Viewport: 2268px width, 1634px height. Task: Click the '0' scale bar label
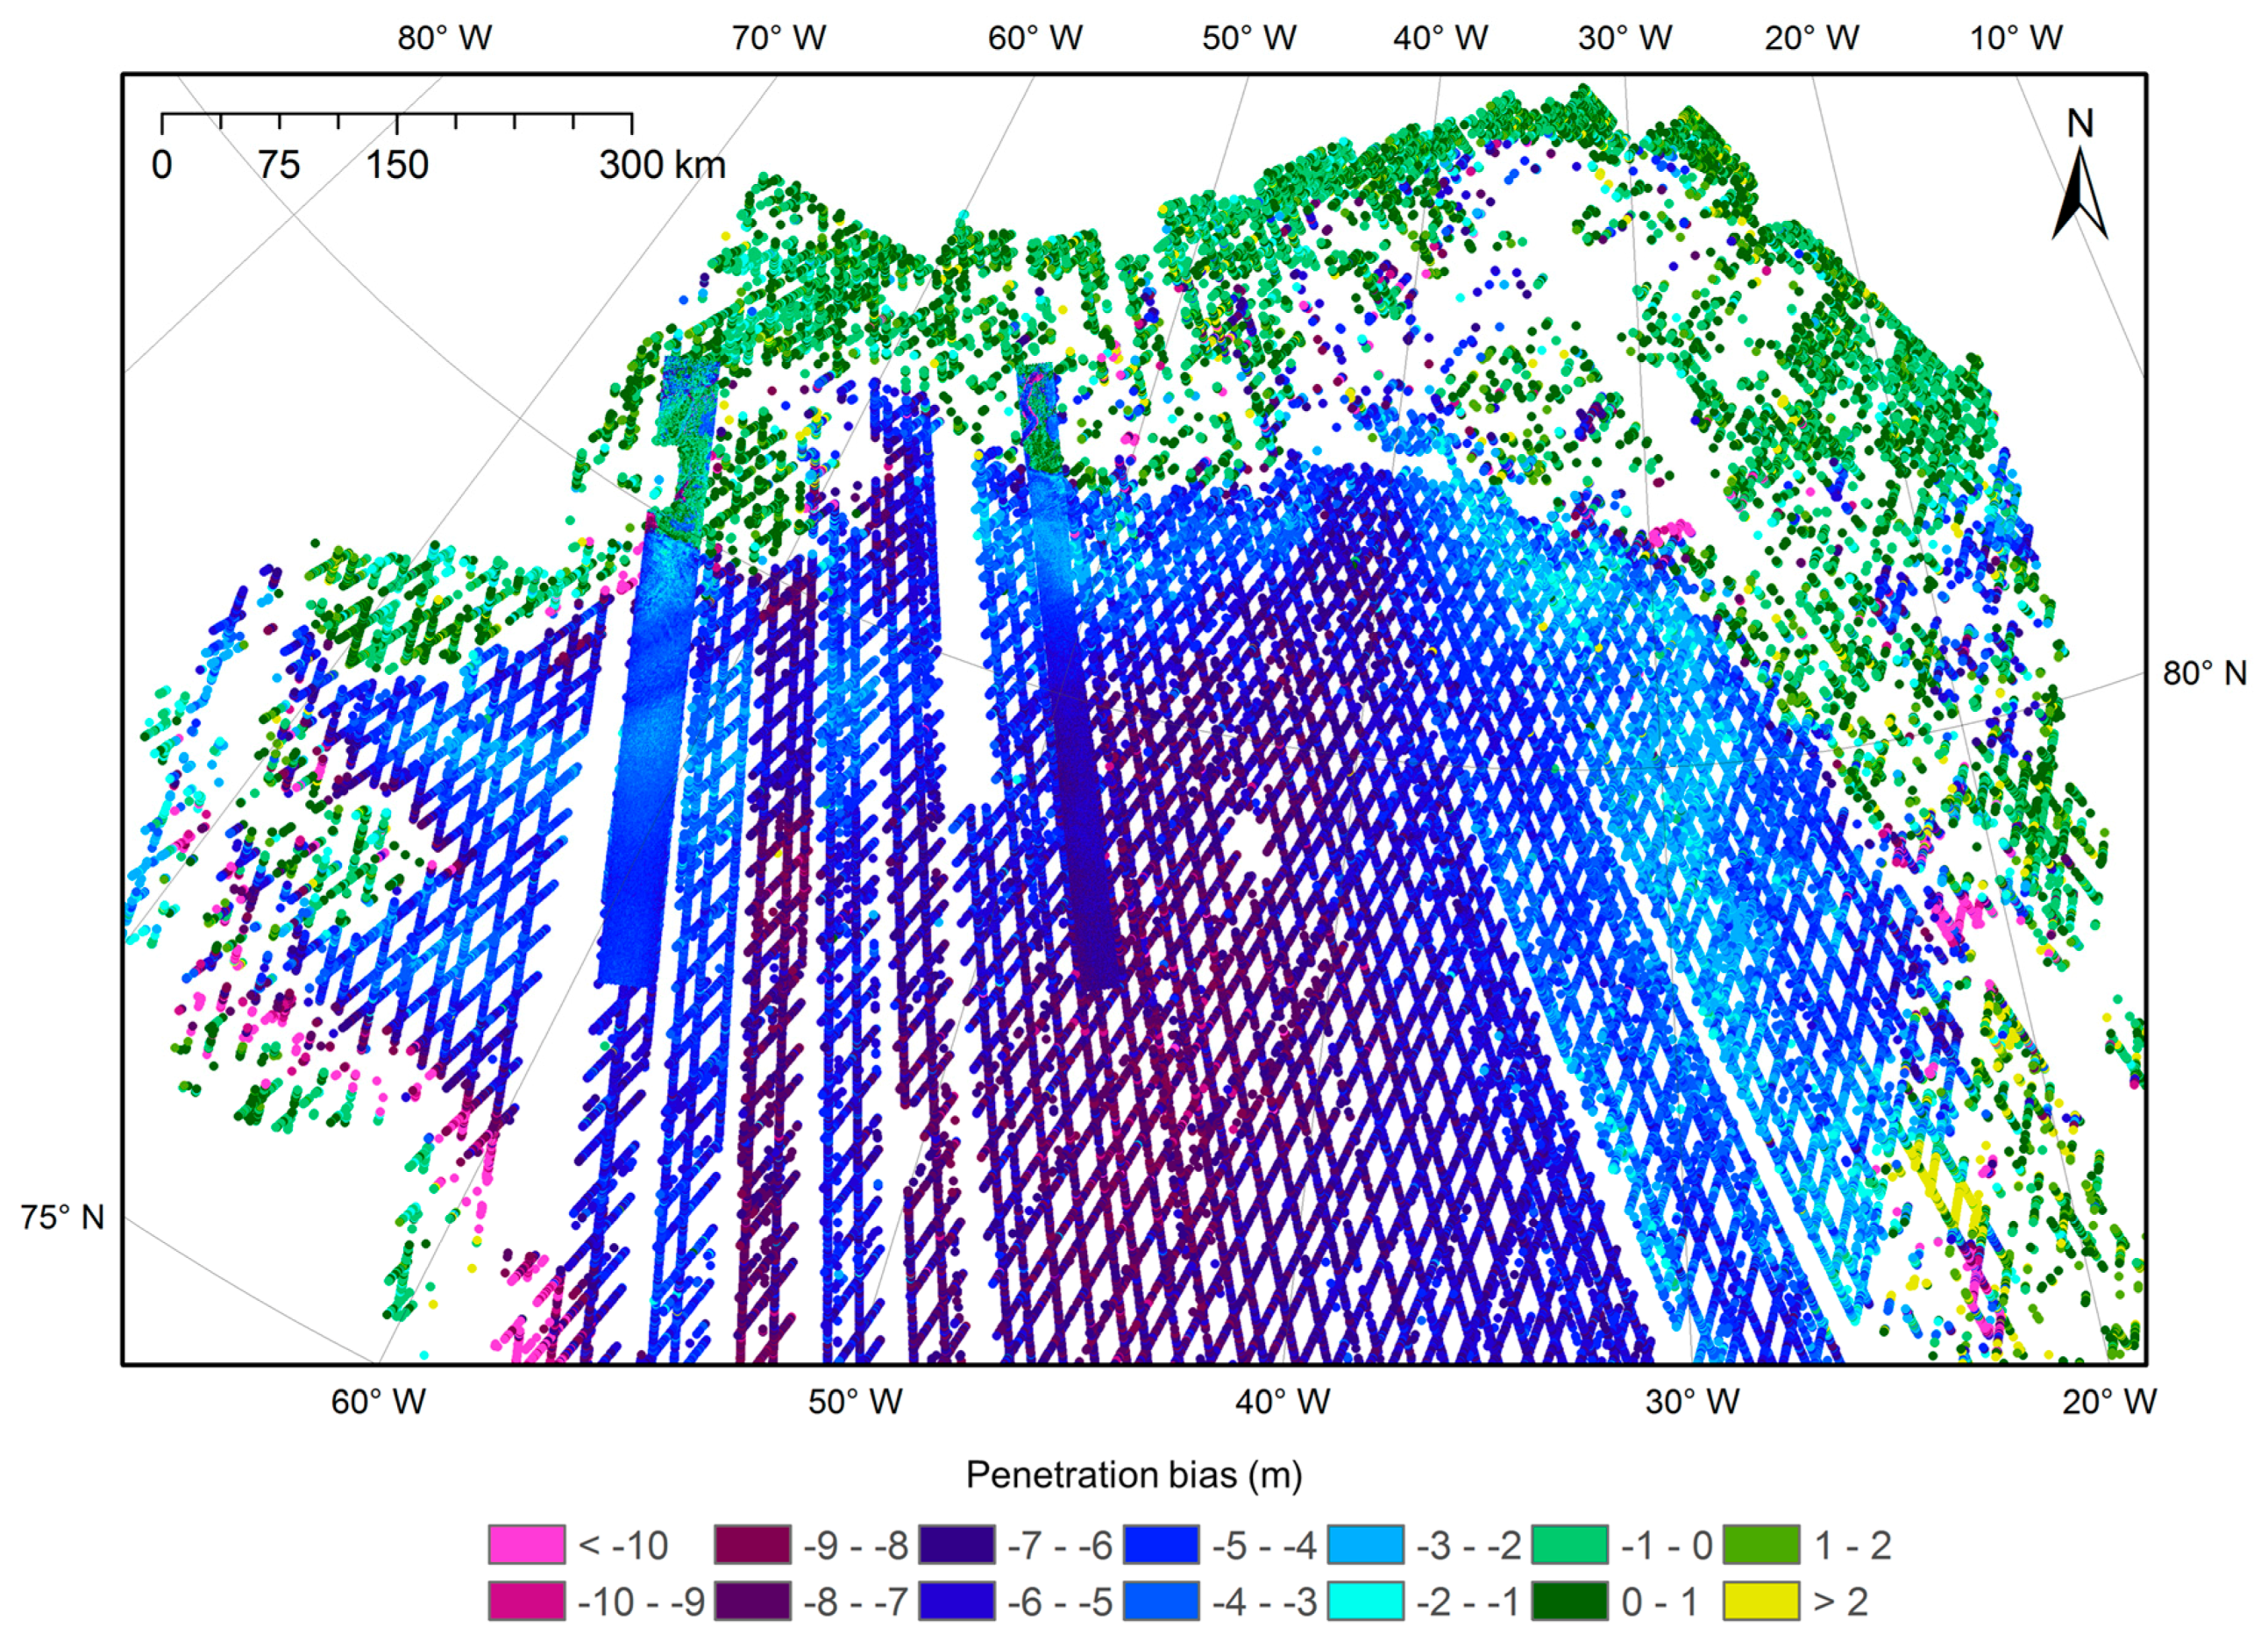click(162, 164)
